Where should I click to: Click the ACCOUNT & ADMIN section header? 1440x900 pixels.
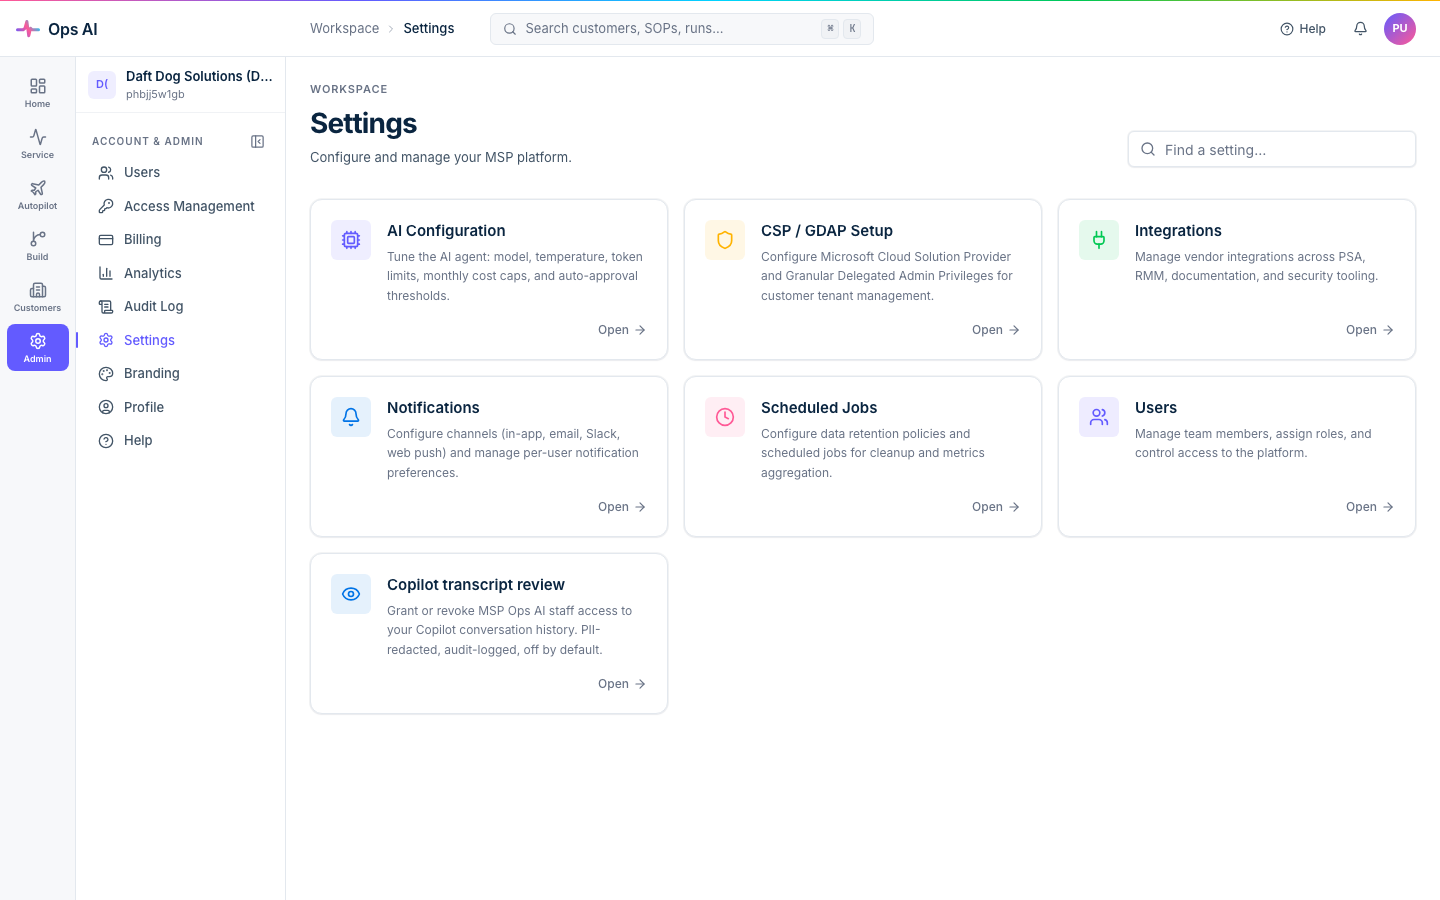tap(148, 142)
